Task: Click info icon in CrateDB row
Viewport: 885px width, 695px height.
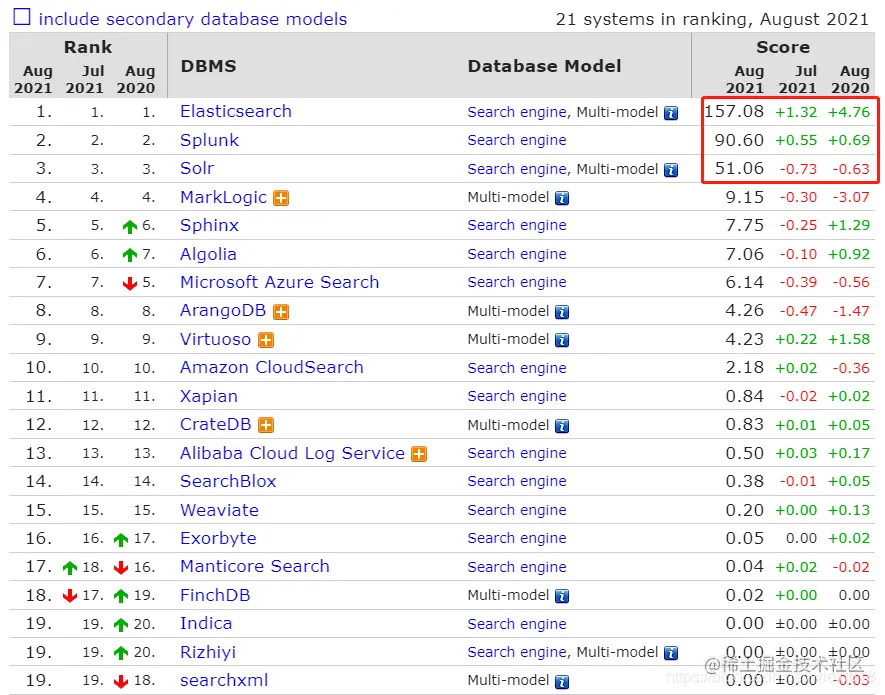Action: 562,426
